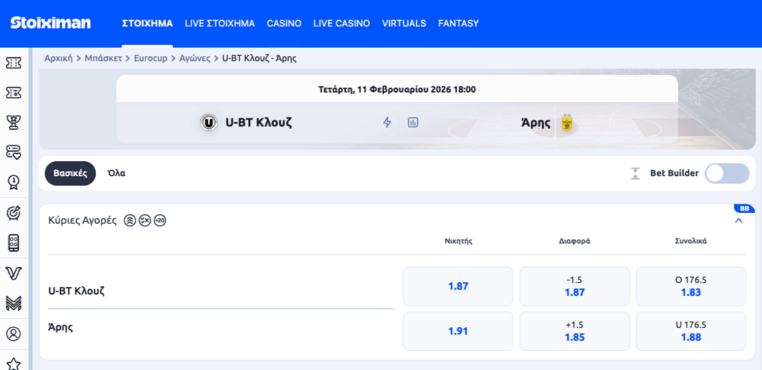Open the target with arrow sidebar icon
Image resolution: width=762 pixels, height=370 pixels.
coord(14,212)
